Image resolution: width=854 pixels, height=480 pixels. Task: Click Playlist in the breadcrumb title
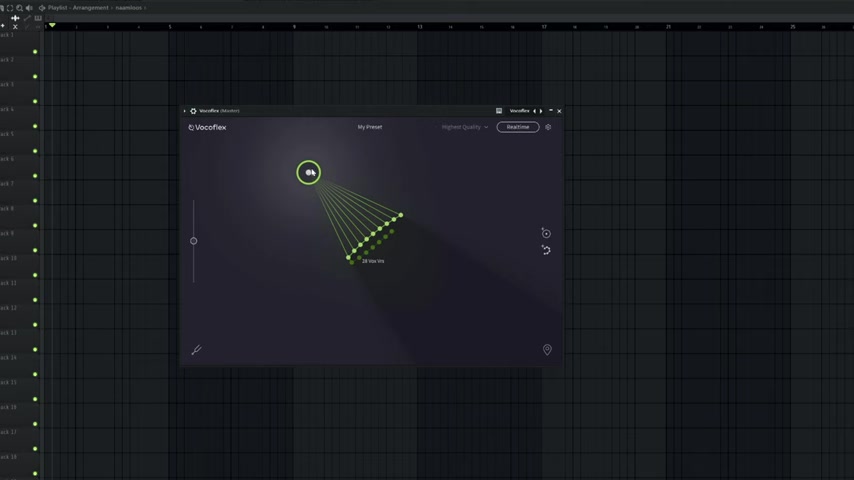coord(58,8)
